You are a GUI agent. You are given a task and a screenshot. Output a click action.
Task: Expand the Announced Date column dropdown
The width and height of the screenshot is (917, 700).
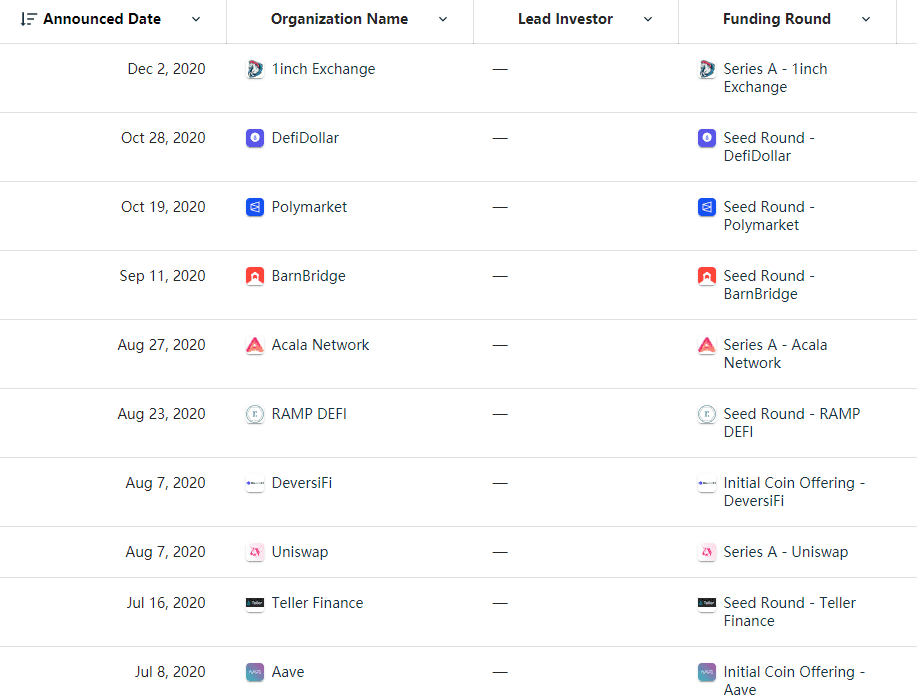point(196,19)
